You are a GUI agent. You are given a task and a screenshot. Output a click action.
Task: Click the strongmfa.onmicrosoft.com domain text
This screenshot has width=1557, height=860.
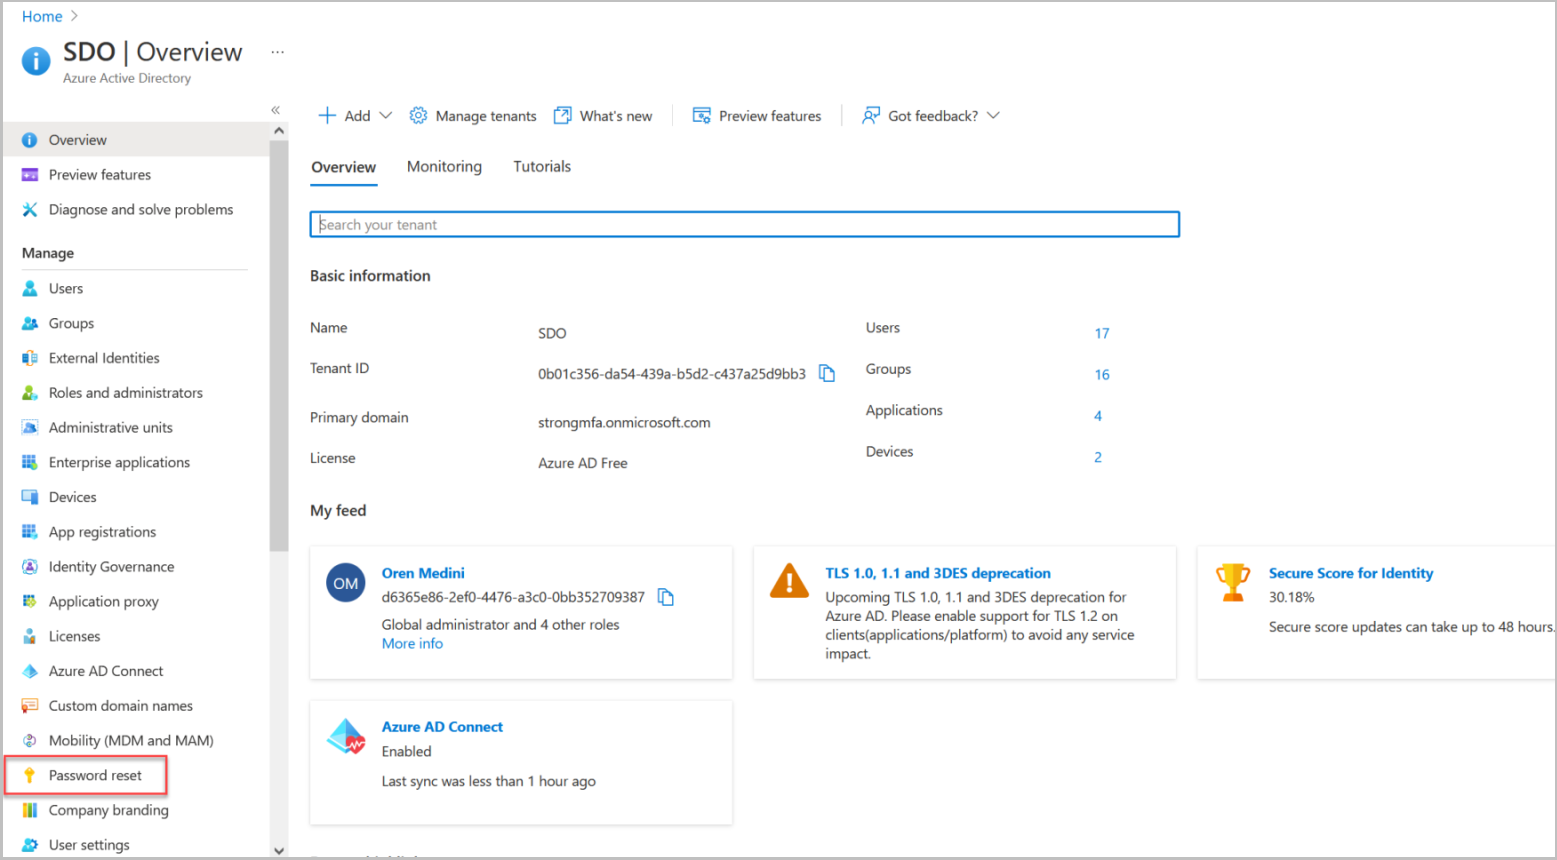(x=624, y=422)
